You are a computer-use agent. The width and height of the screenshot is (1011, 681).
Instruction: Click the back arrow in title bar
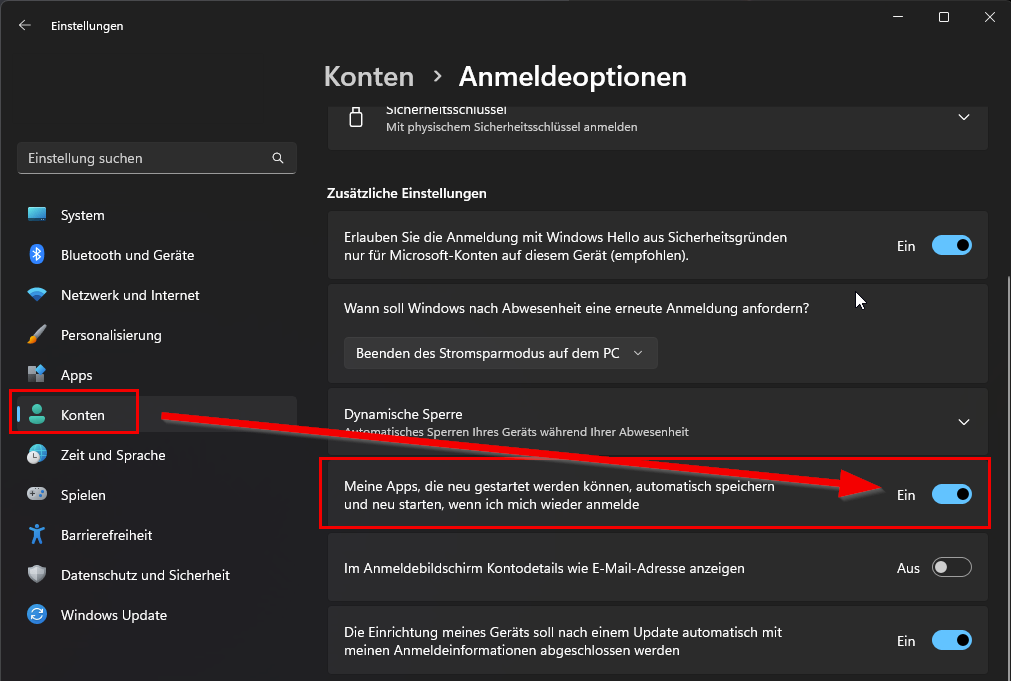tap(25, 26)
